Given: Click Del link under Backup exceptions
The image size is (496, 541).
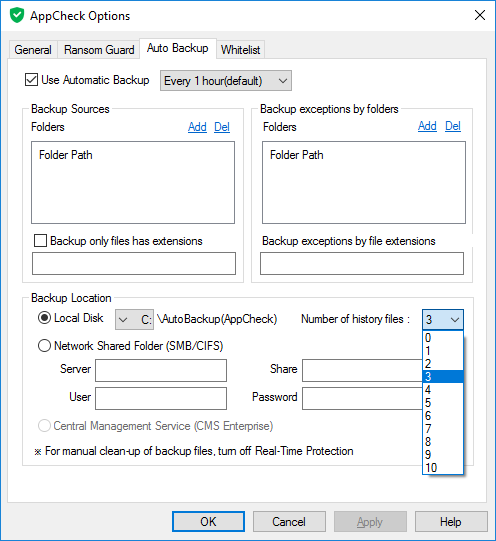Looking at the screenshot, I should [x=453, y=126].
